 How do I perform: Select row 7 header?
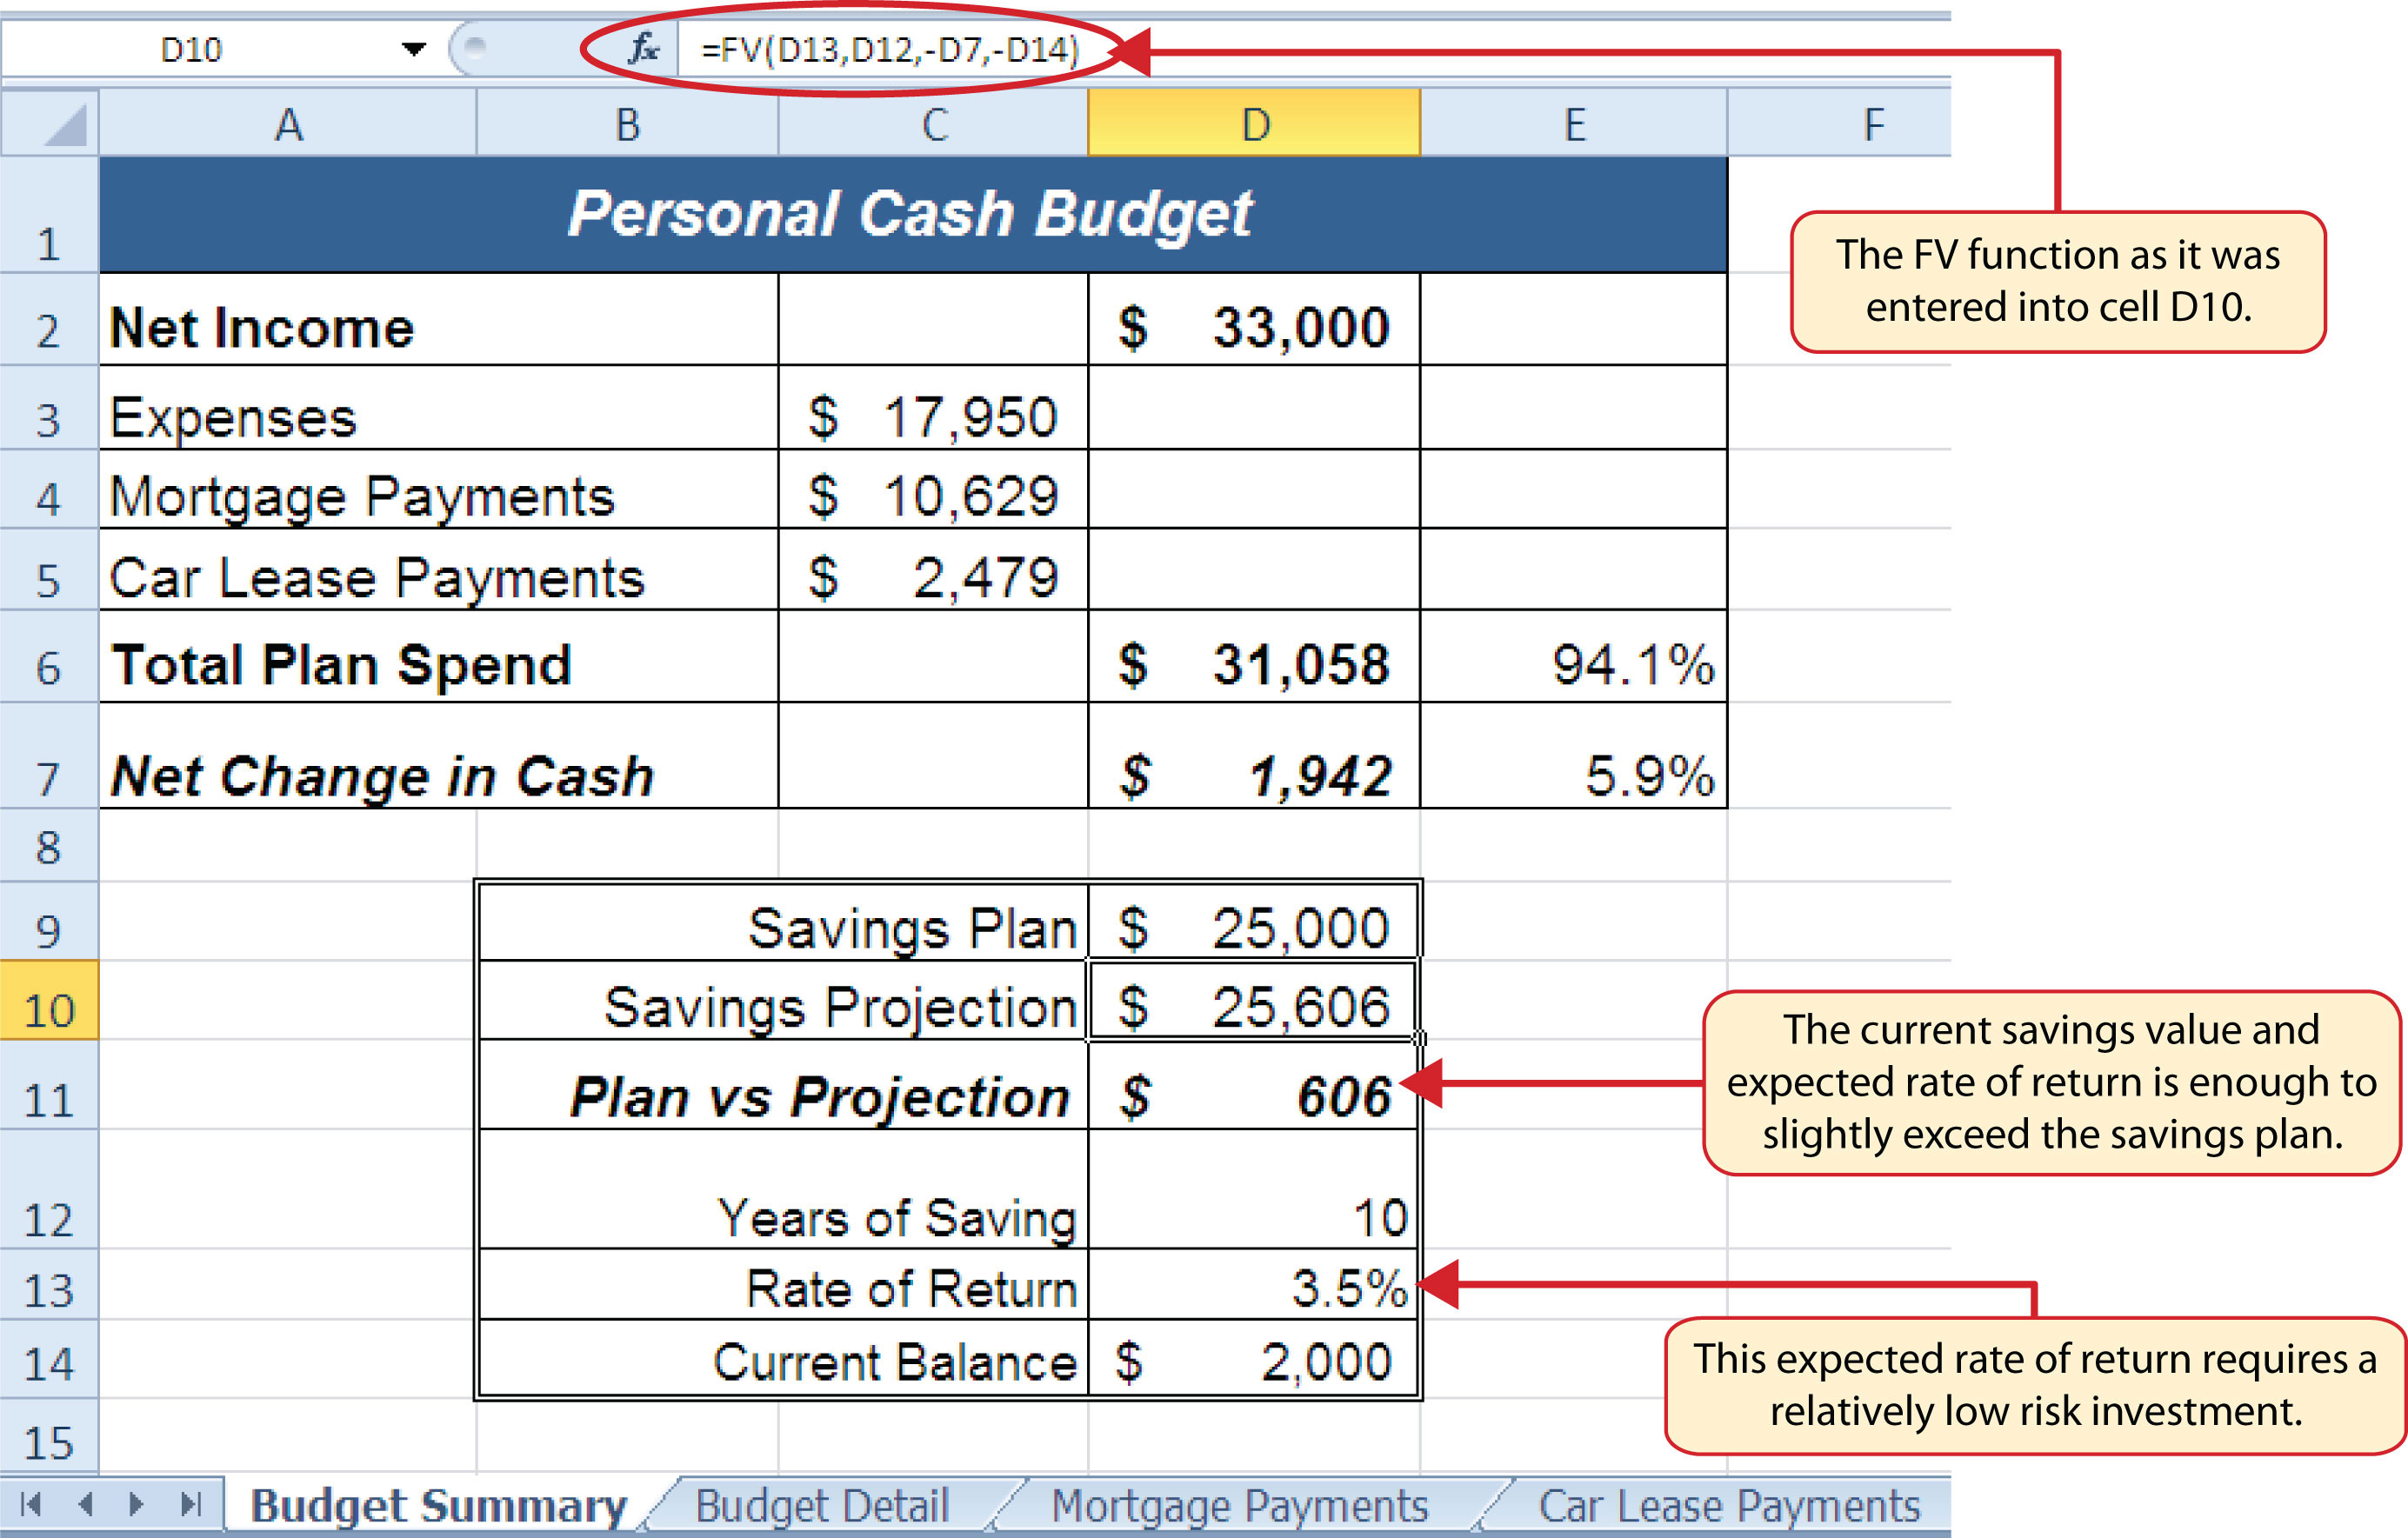tap(49, 756)
